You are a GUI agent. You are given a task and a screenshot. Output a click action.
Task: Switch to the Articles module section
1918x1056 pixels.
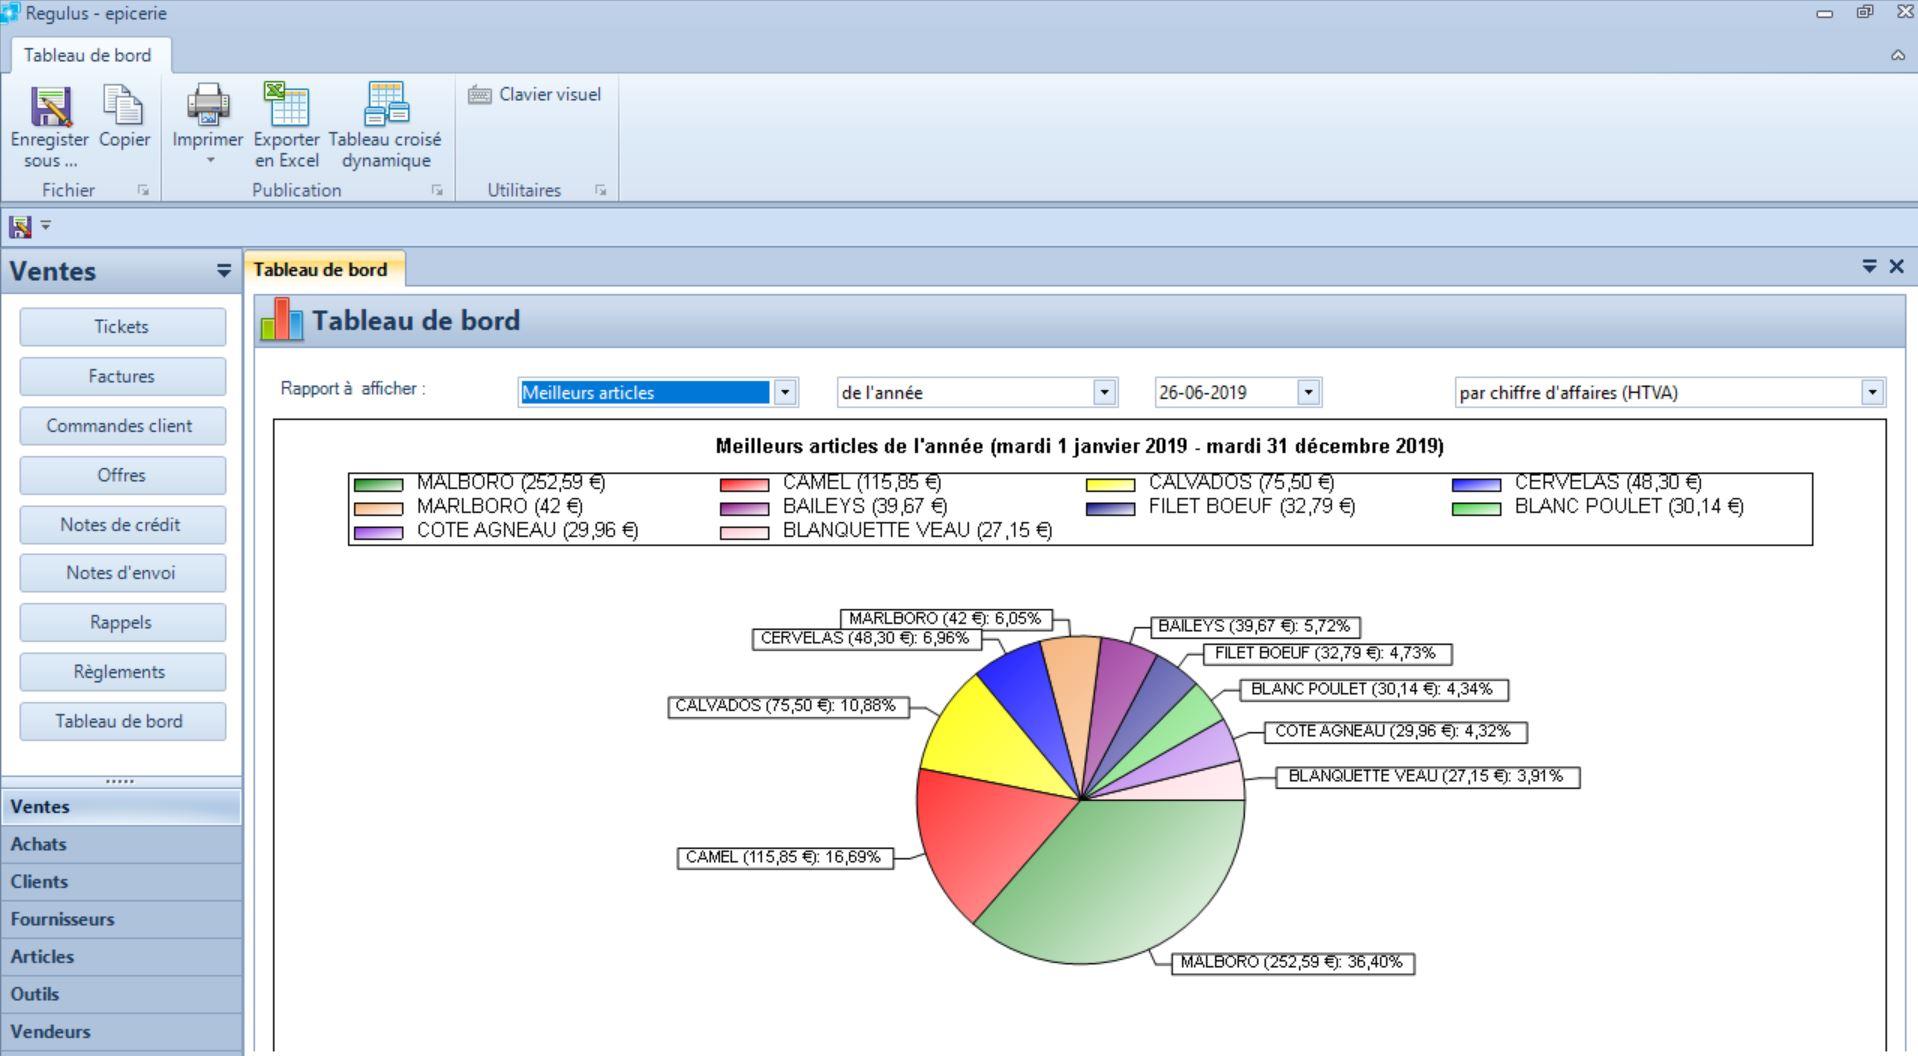coord(121,956)
